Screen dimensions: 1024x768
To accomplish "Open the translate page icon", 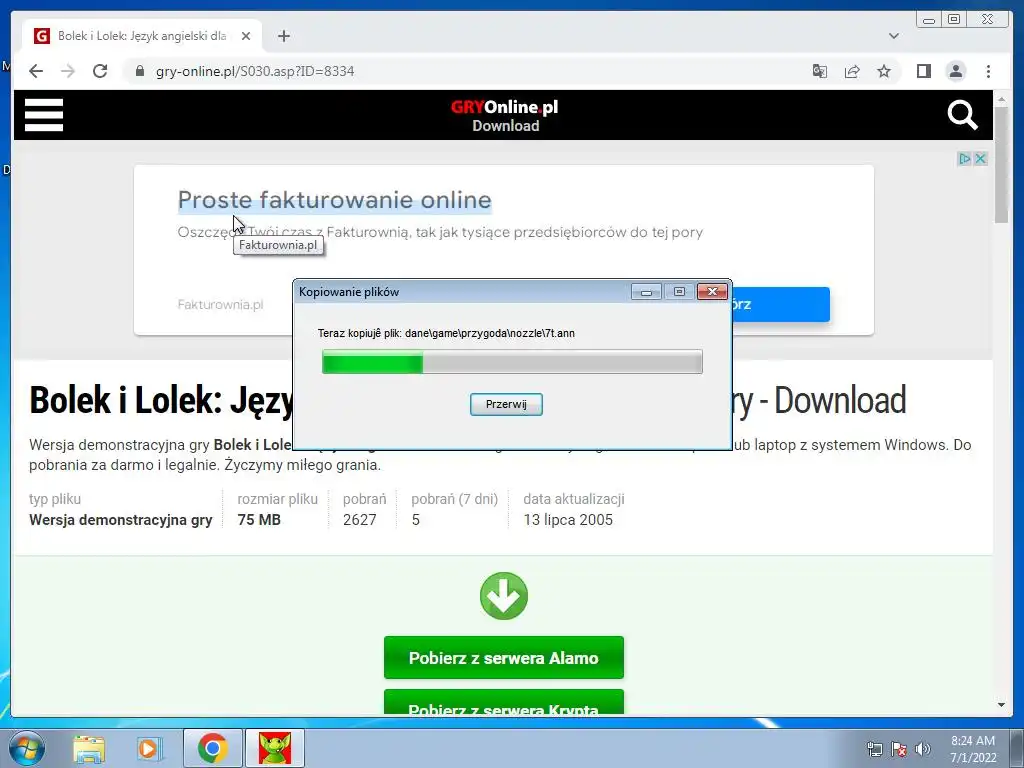I will click(x=820, y=71).
